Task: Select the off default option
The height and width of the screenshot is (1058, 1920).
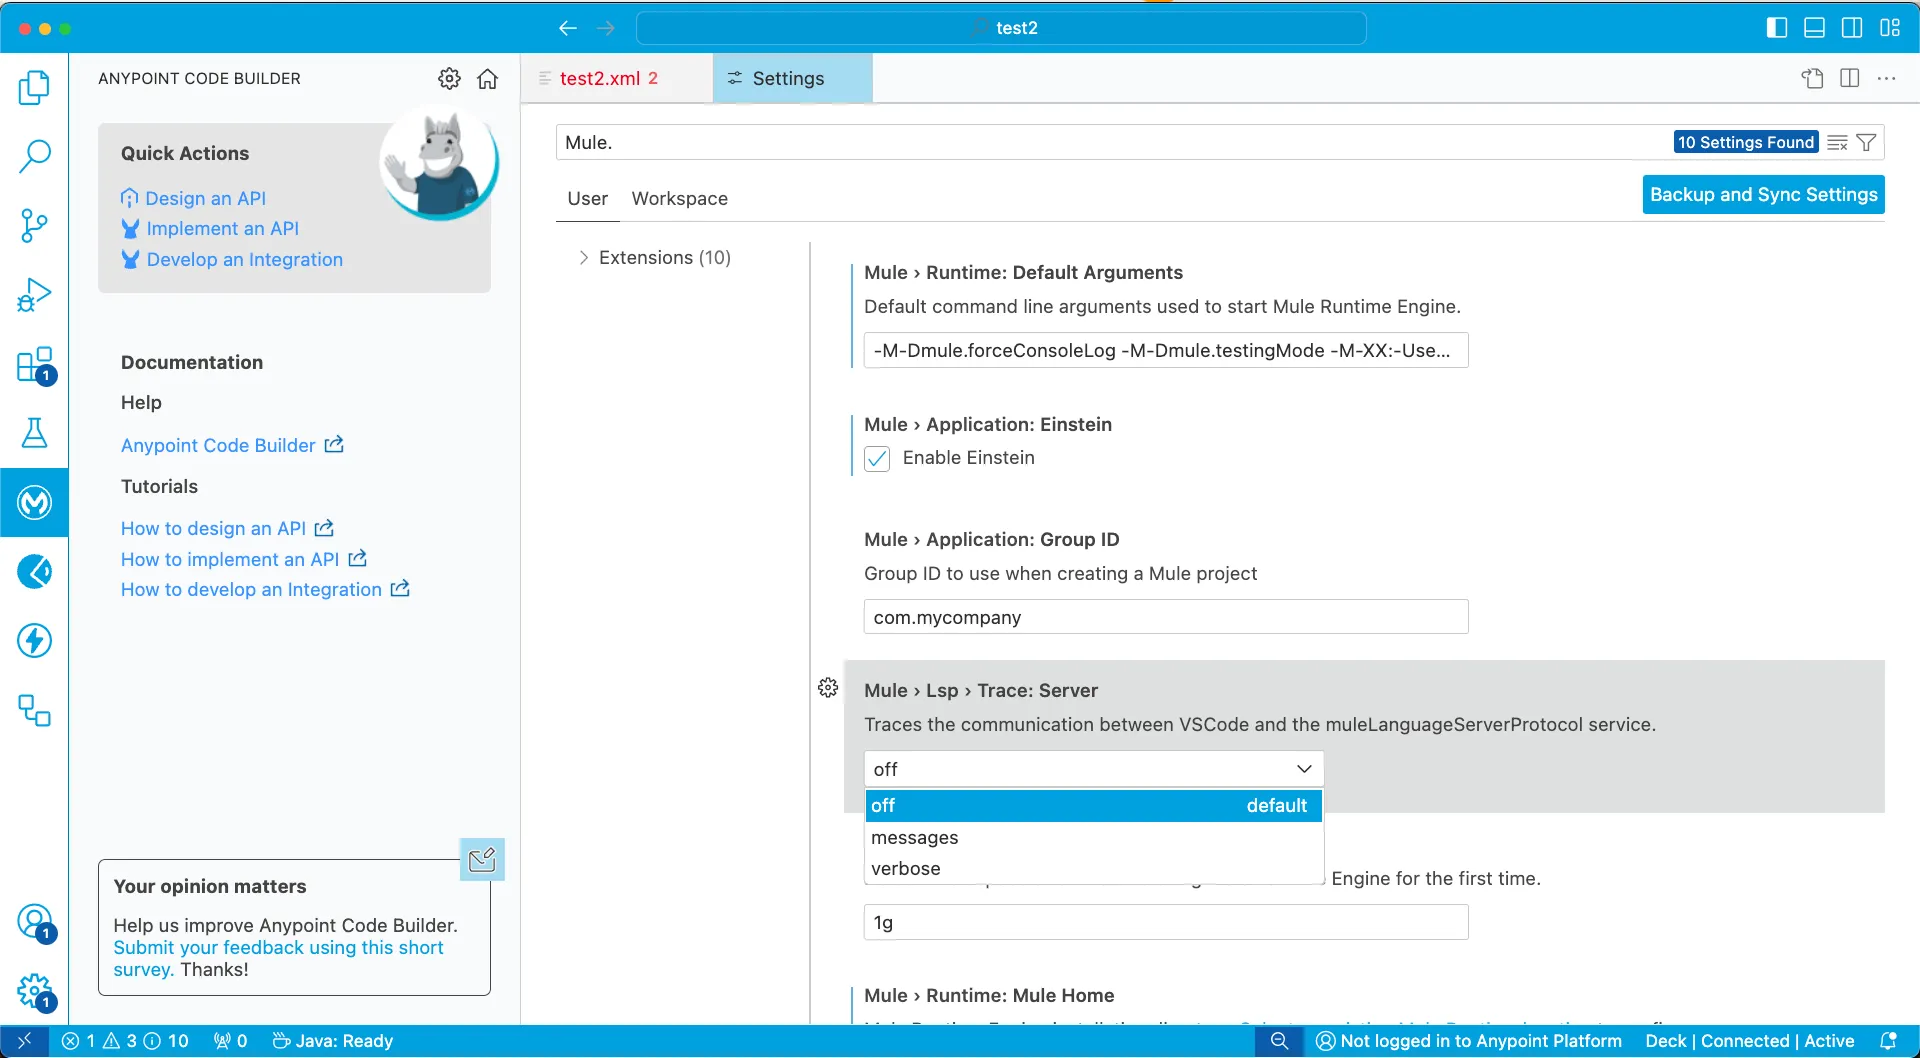Action: (x=1093, y=806)
